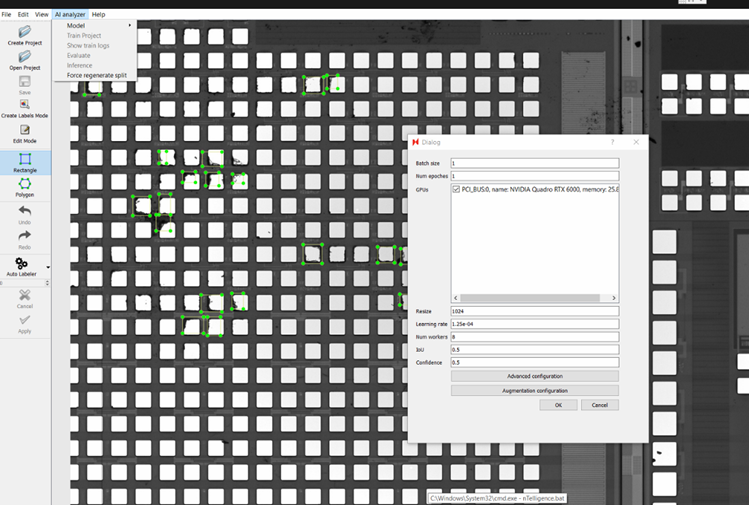Open Advanced configuration
Screen dimensions: 749x505
click(534, 376)
